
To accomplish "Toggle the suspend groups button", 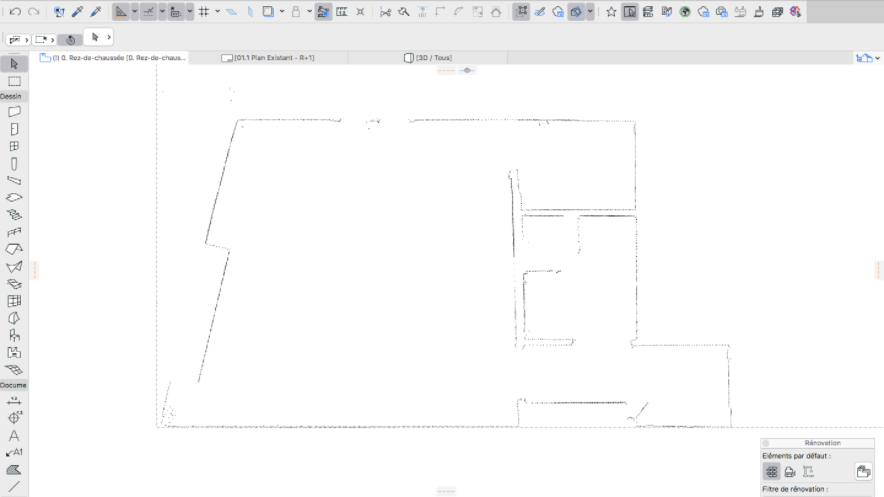I will 521,12.
